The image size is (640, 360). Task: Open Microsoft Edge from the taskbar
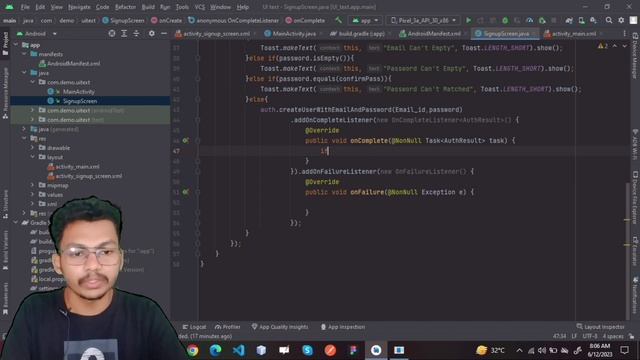click(x=216, y=350)
